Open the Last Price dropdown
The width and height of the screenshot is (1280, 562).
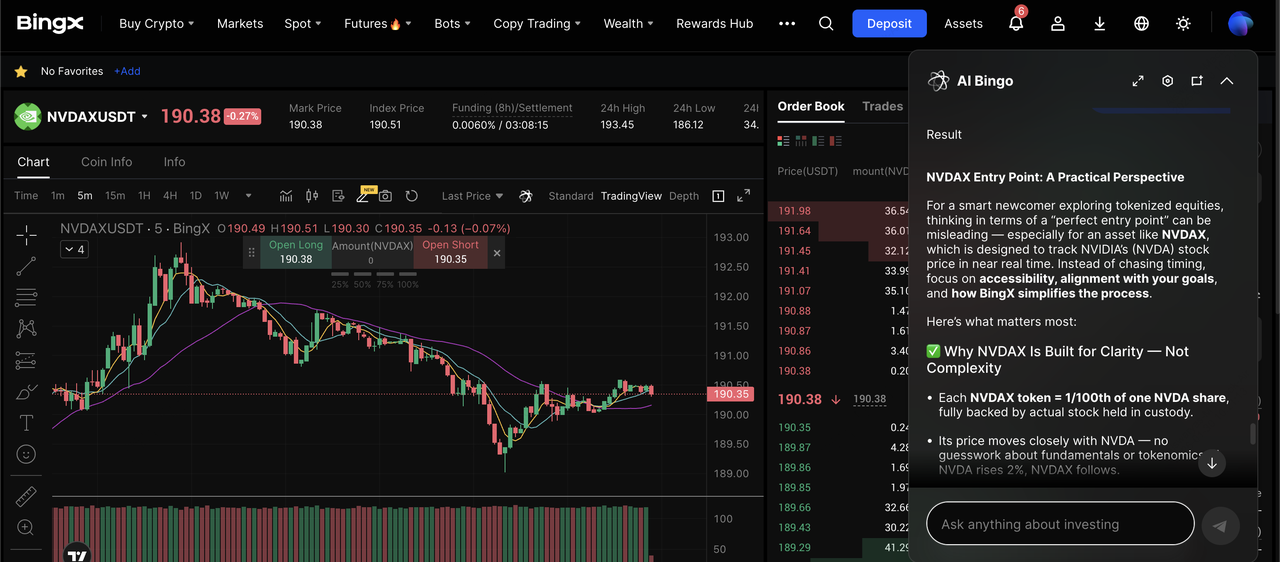click(x=472, y=196)
